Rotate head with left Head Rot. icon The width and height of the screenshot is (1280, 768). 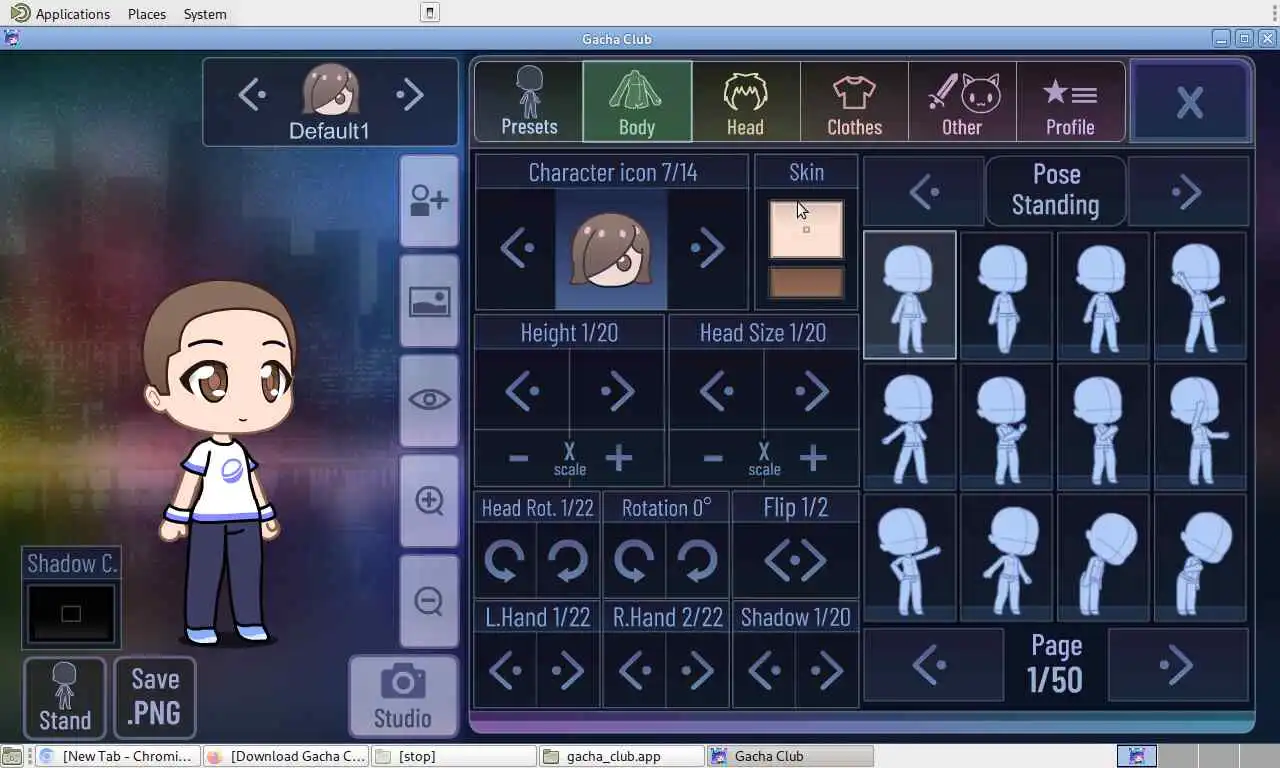505,561
